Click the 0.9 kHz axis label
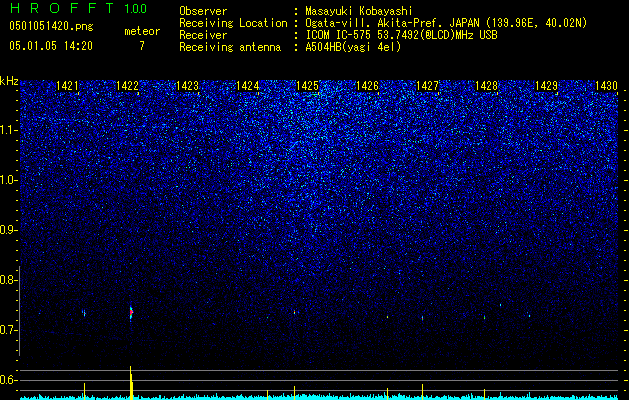This screenshot has height=400, width=629. point(8,230)
